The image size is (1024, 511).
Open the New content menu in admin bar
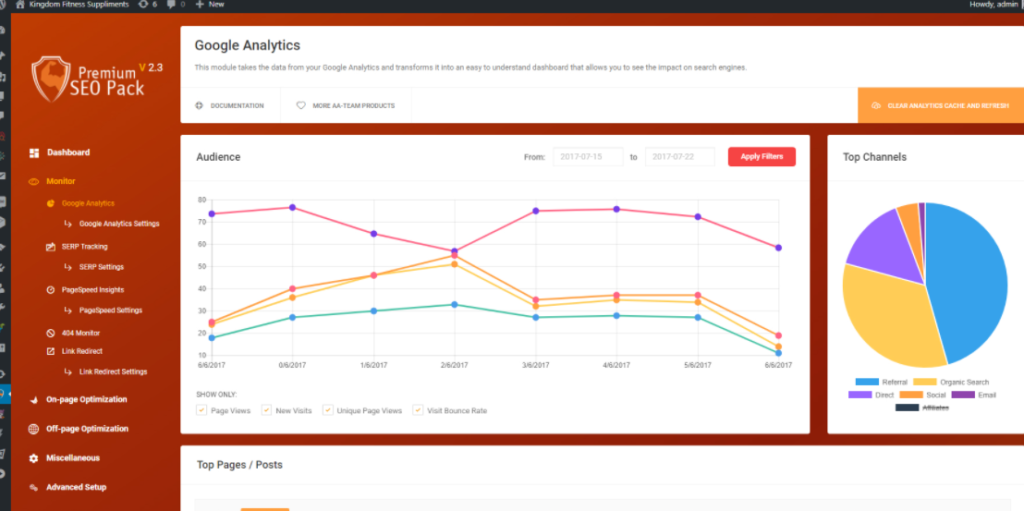pos(210,4)
